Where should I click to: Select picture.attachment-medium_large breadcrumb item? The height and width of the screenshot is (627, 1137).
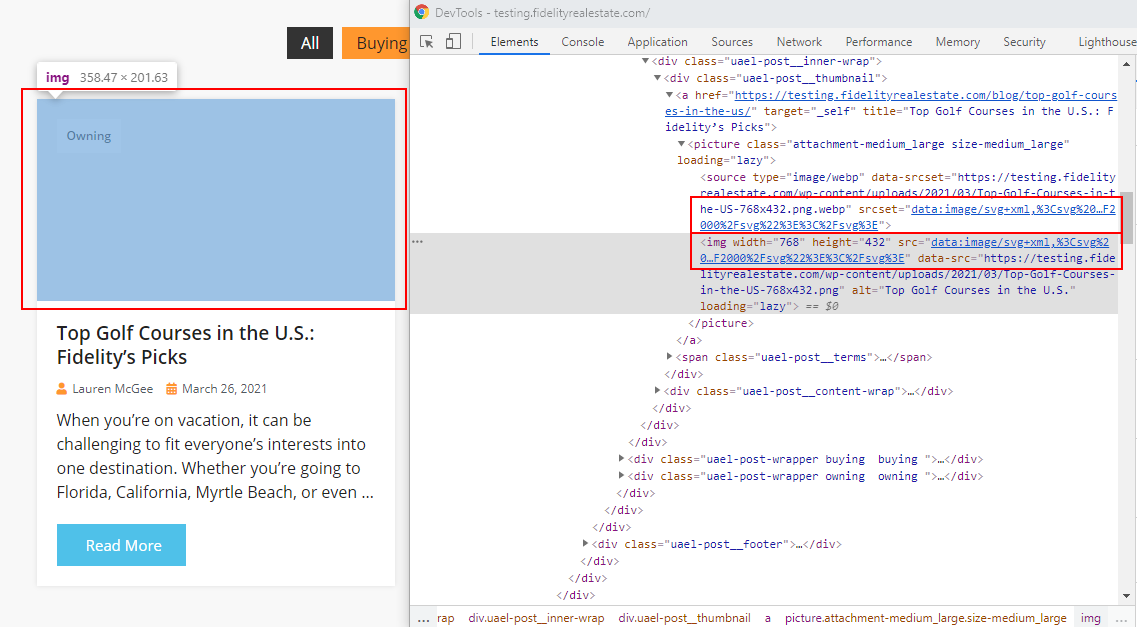925,618
